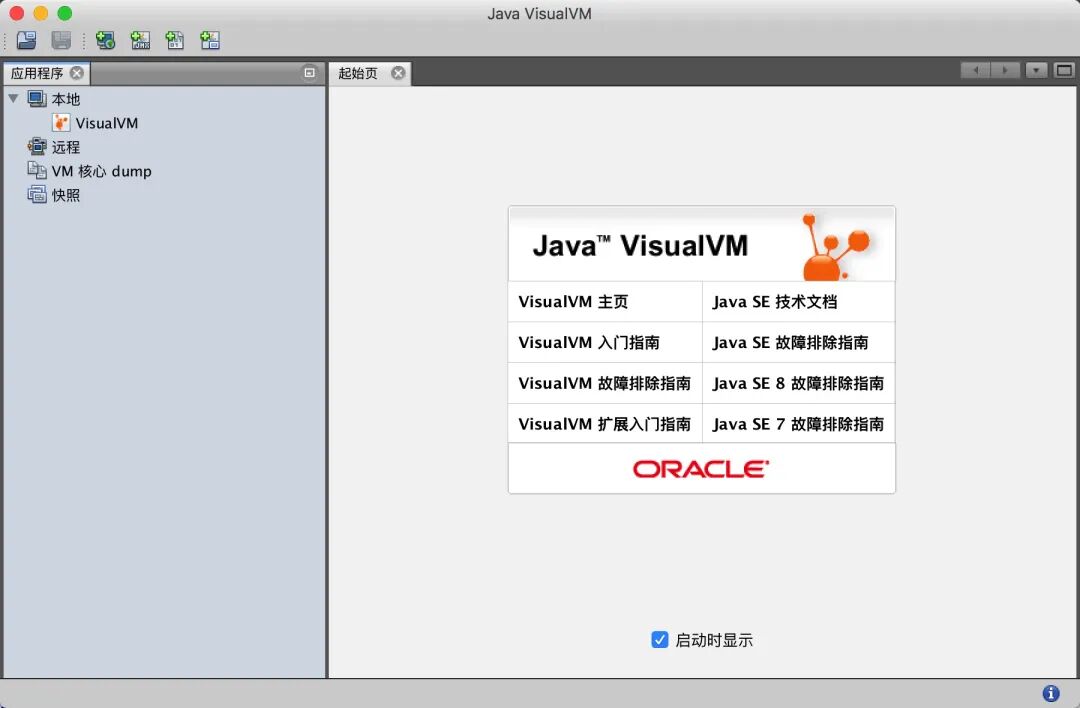
Task: Click the Load snapshot toolbar icon
Action: coord(27,40)
